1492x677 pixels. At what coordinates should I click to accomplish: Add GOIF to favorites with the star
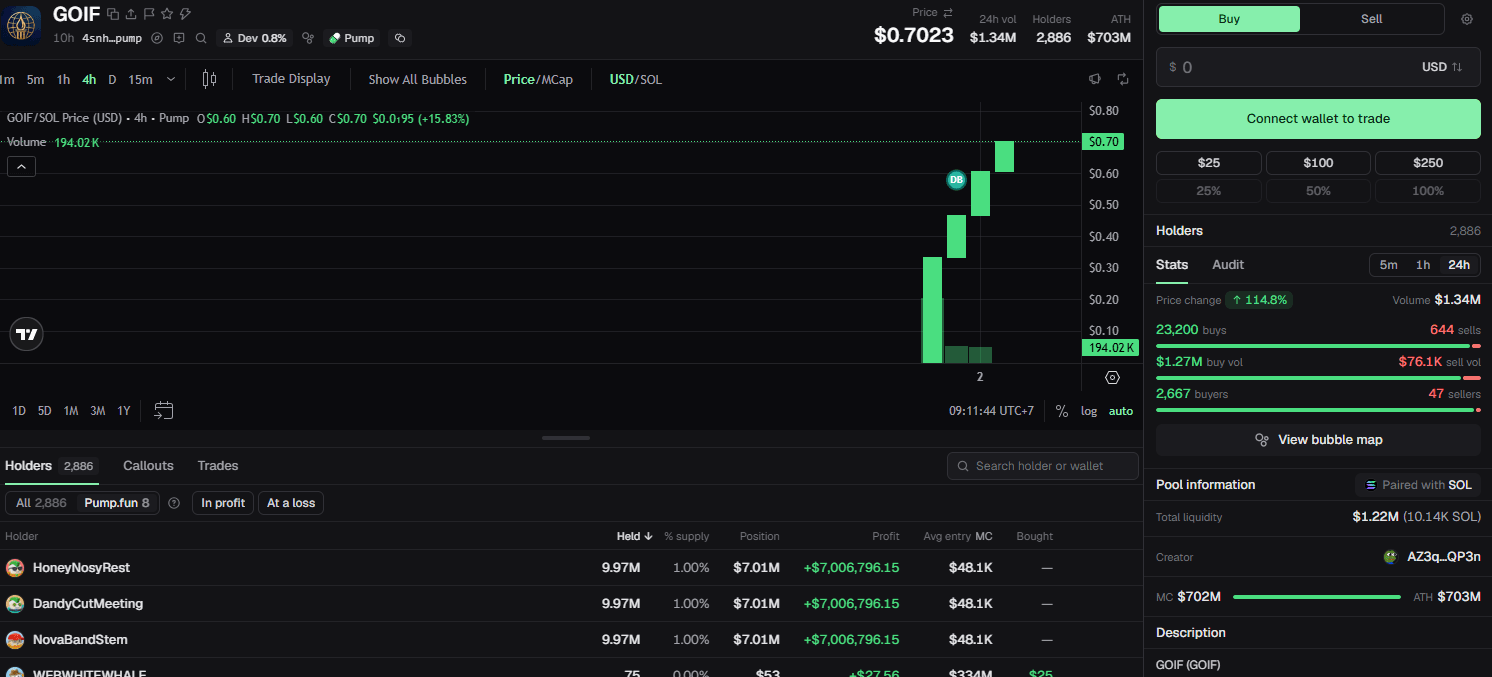pyautogui.click(x=167, y=14)
